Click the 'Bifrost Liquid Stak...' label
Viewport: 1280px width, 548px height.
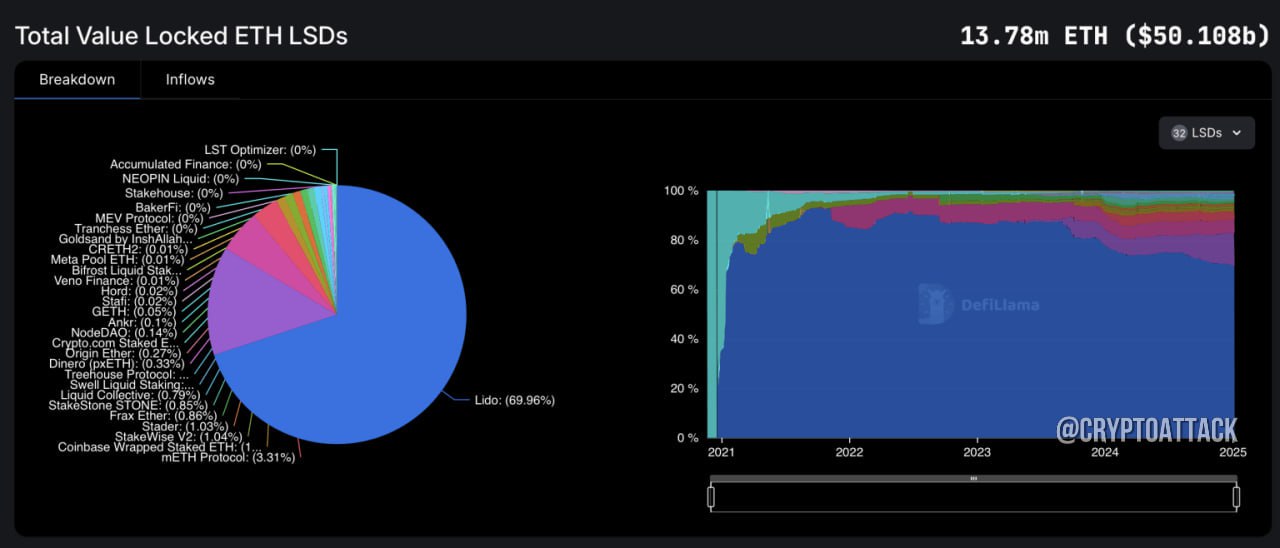(126, 270)
